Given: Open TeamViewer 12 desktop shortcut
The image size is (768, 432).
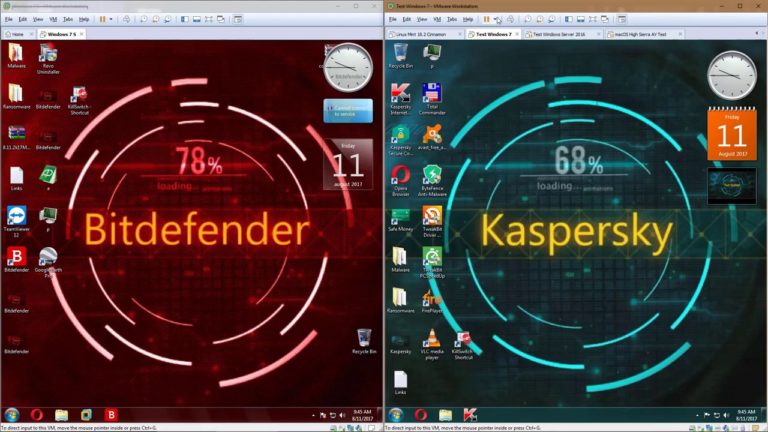Looking at the screenshot, I should 17,221.
